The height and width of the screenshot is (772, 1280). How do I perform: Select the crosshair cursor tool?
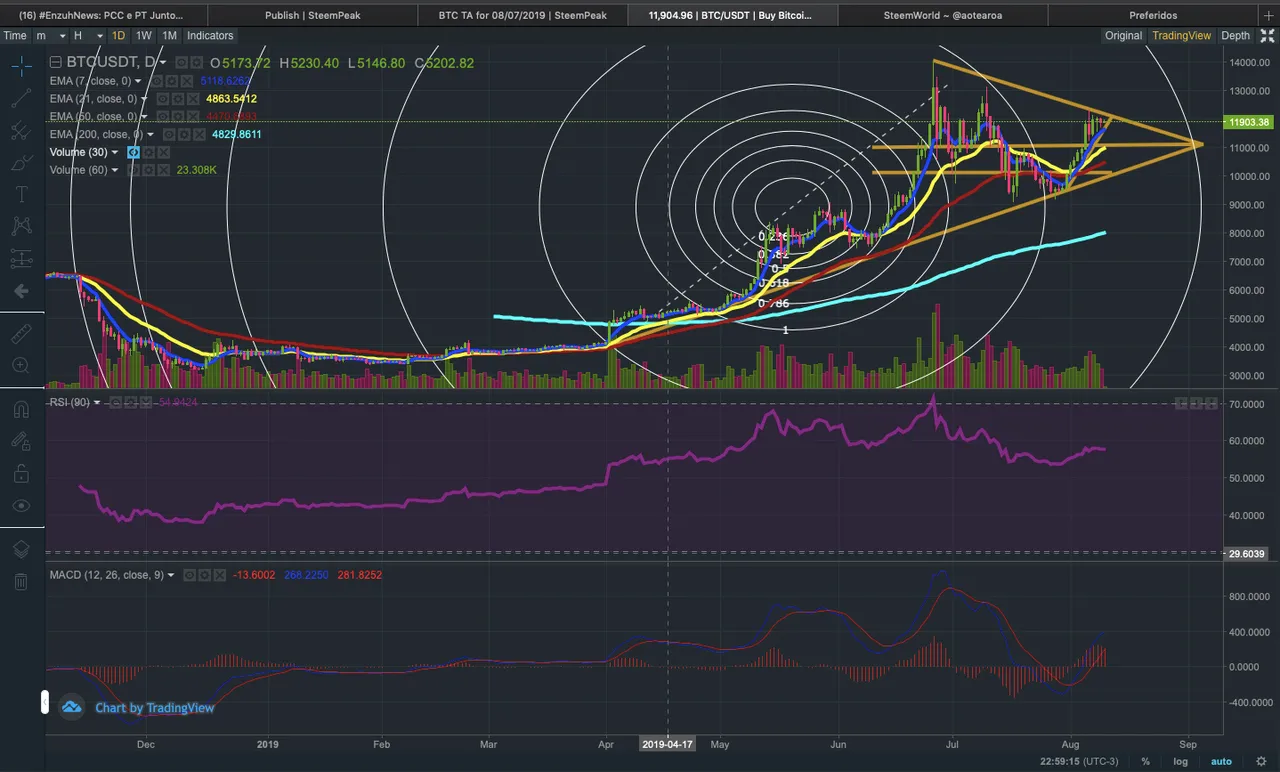point(21,66)
